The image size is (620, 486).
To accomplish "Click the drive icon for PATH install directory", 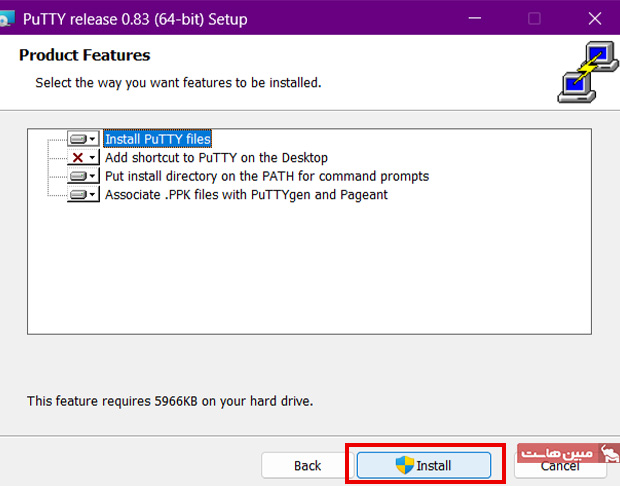I will pyautogui.click(x=78, y=176).
